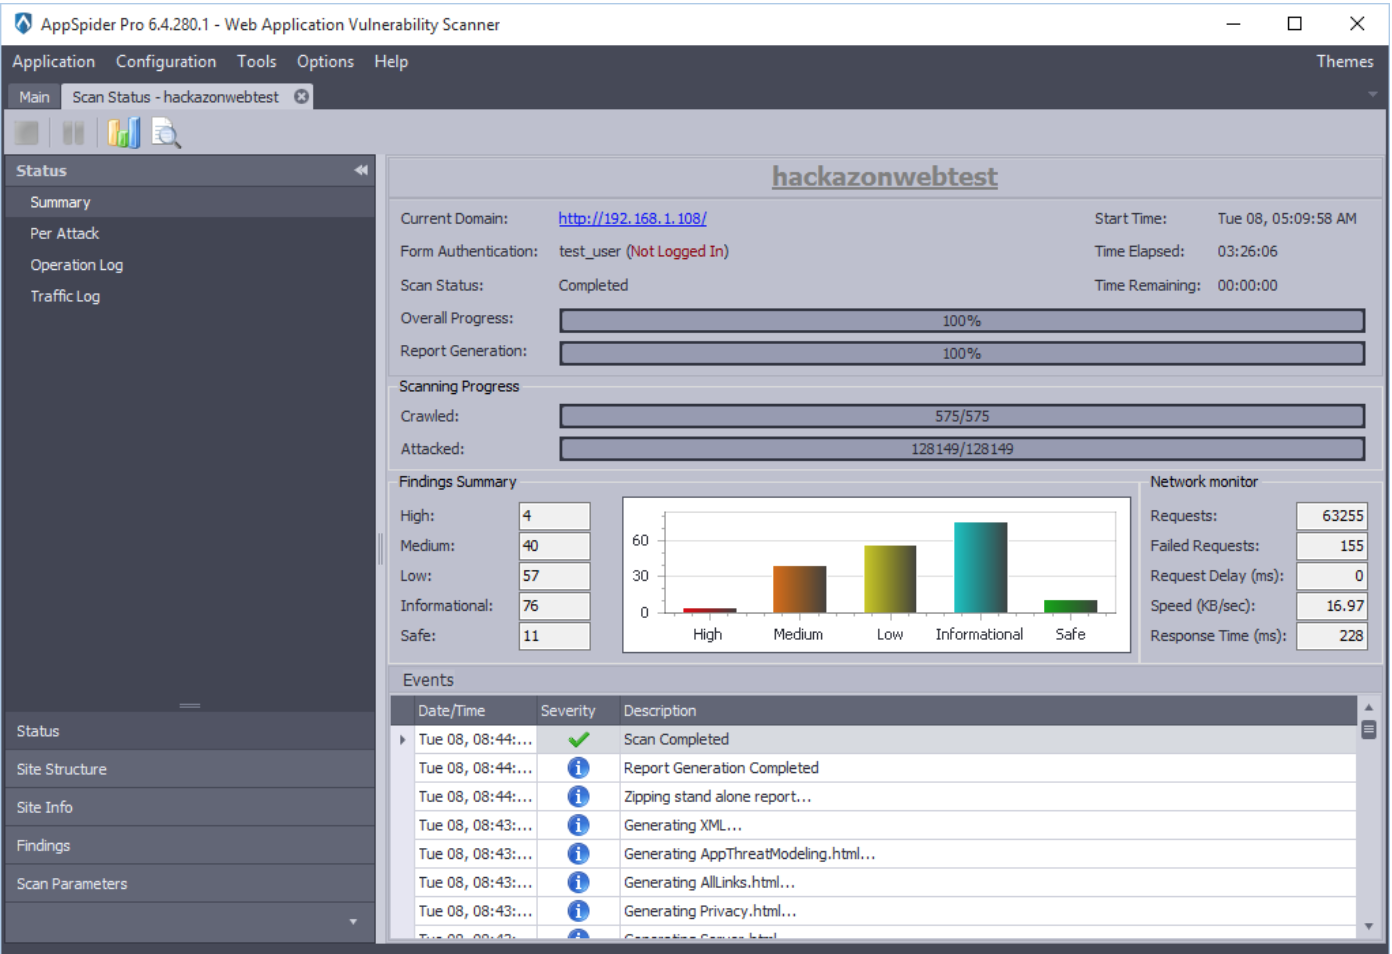Click the Low bar in findings chart
Viewport: 1392px width, 954px height.
tap(890, 579)
